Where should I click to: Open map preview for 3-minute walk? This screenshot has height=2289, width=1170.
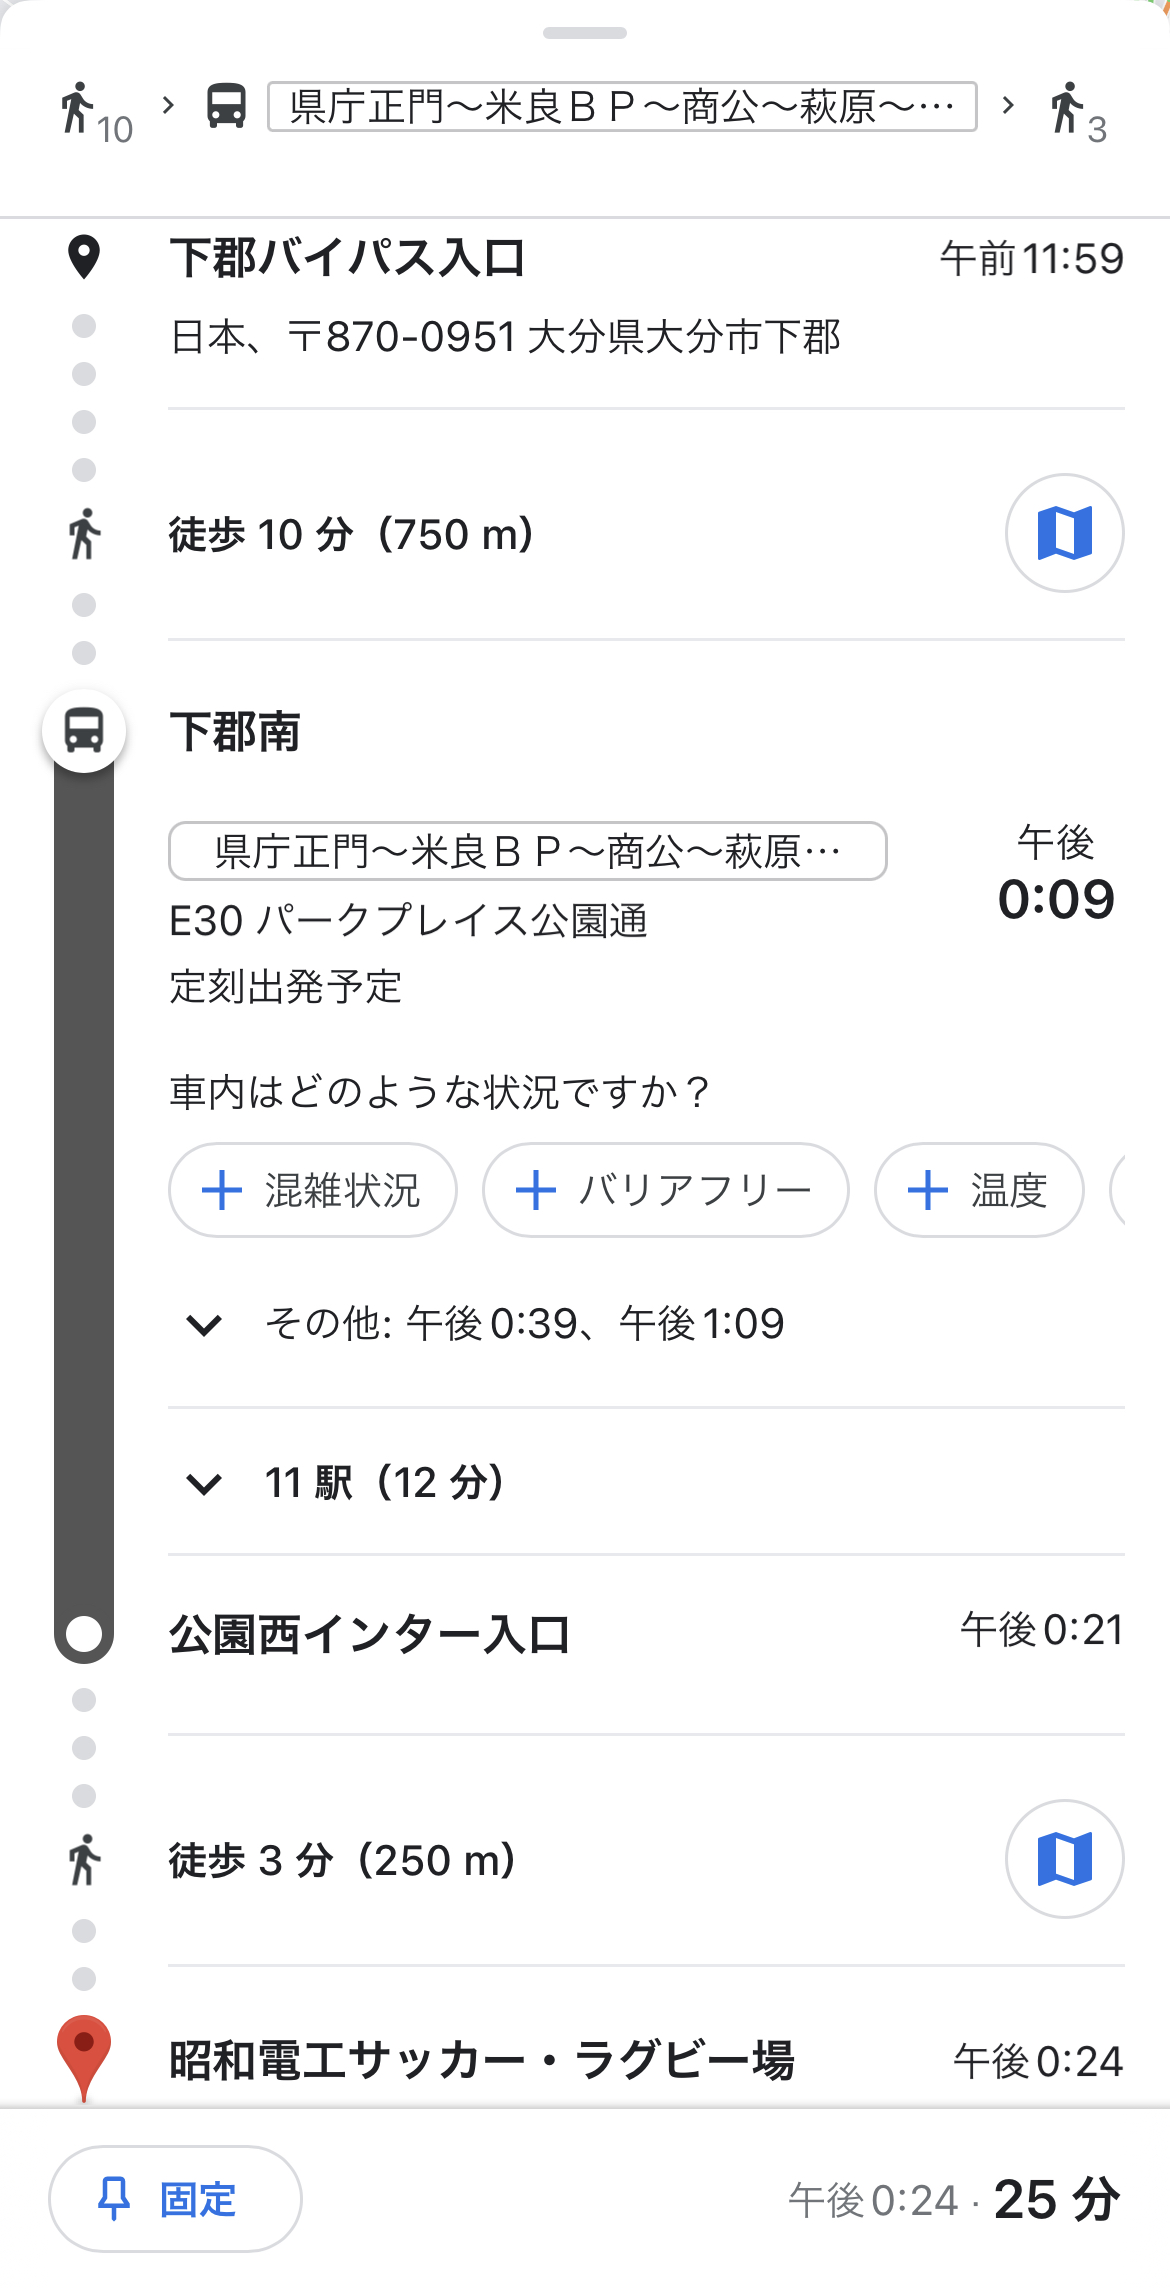(1064, 1859)
